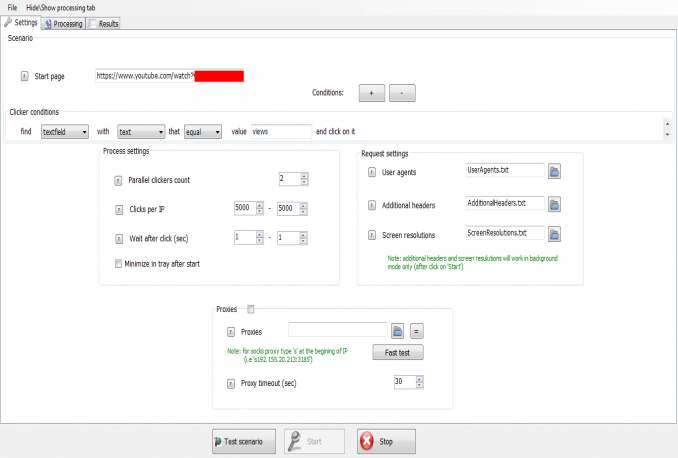678x458 pixels.
Task: Open the File menu
Action: [x=12, y=7]
